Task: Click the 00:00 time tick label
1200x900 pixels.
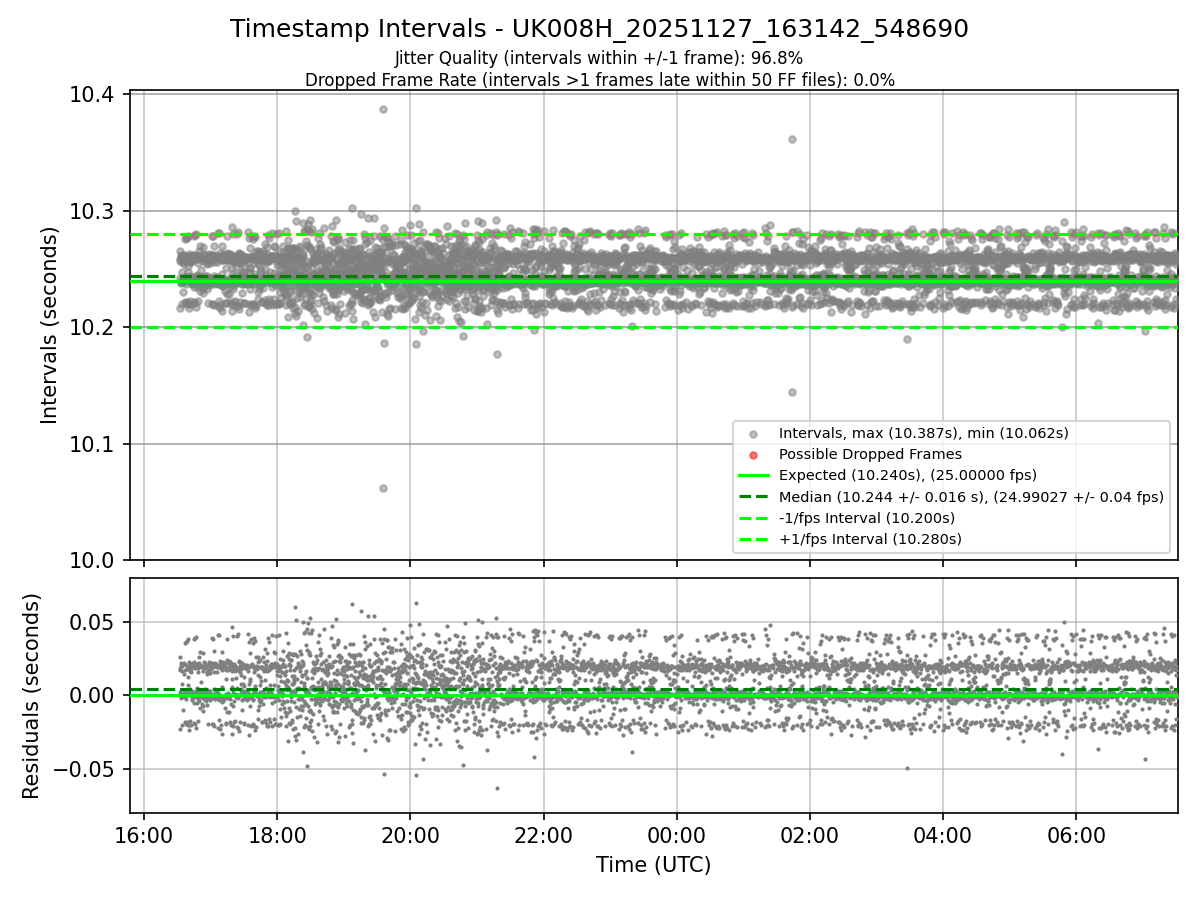Action: (x=676, y=834)
